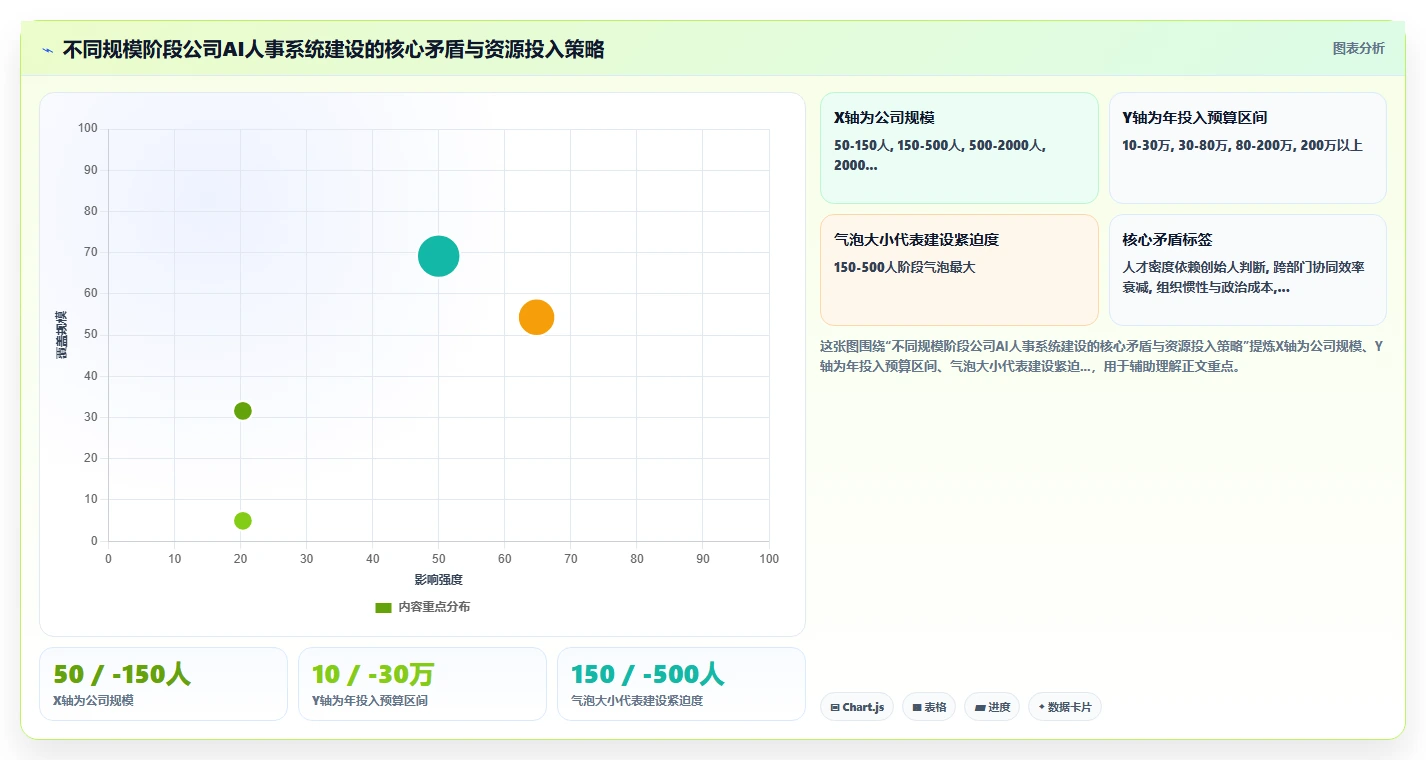Select the dark green bubble near 30
This screenshot has width=1426, height=760.
pos(242,411)
